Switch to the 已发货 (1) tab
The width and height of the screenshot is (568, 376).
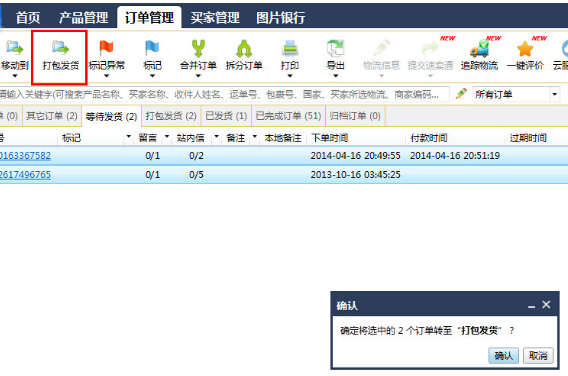(x=226, y=116)
